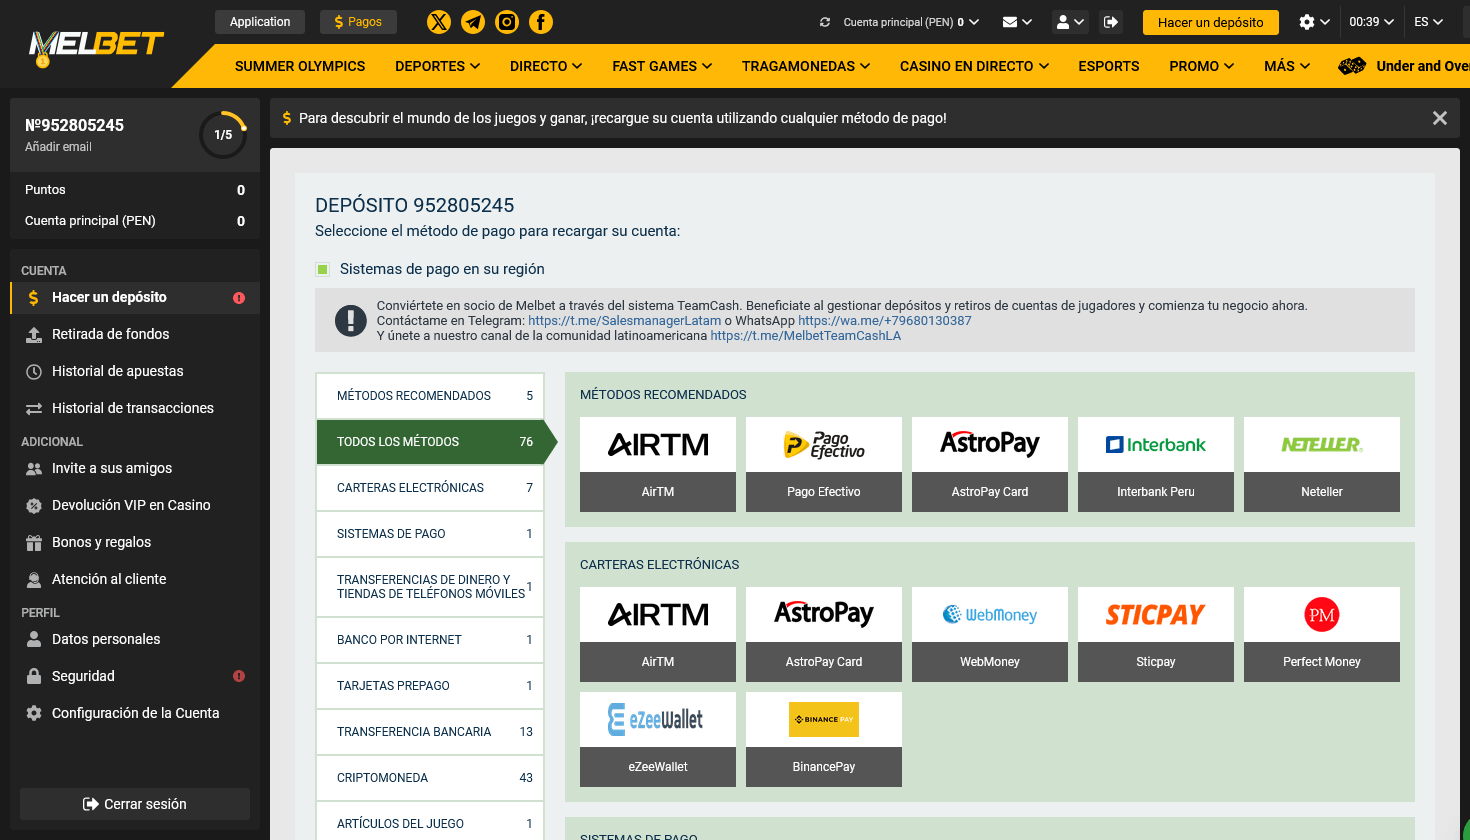1470x840 pixels.
Task: Open ESPORTS nav item
Action: (x=1108, y=66)
